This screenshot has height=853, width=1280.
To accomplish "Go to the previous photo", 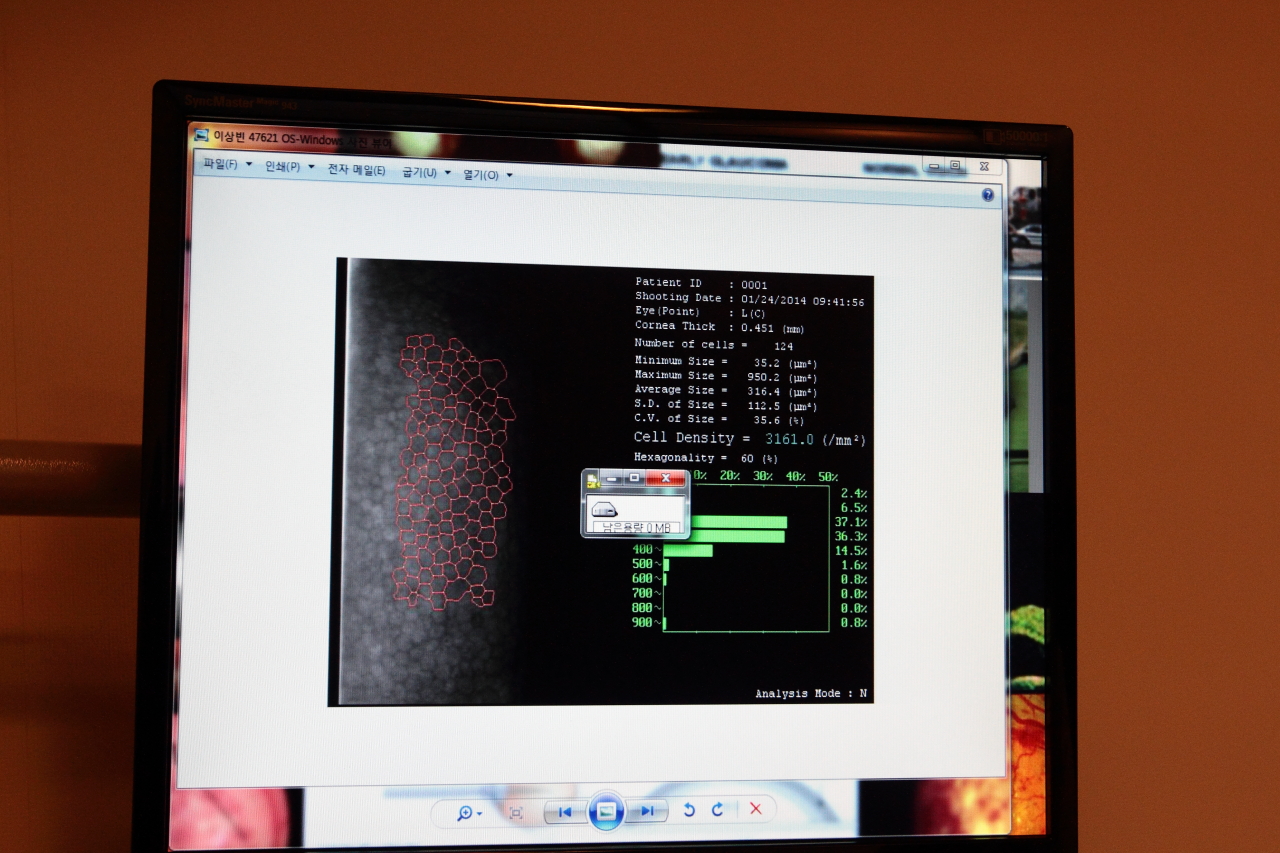I will (565, 812).
